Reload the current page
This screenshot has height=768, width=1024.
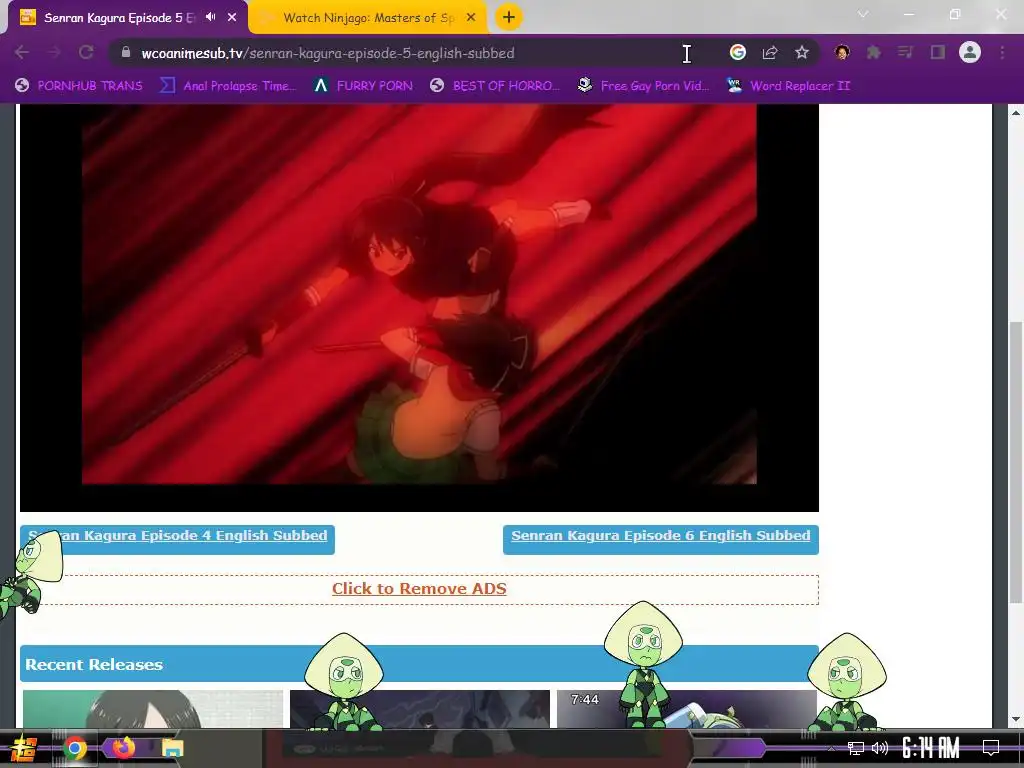tap(86, 52)
